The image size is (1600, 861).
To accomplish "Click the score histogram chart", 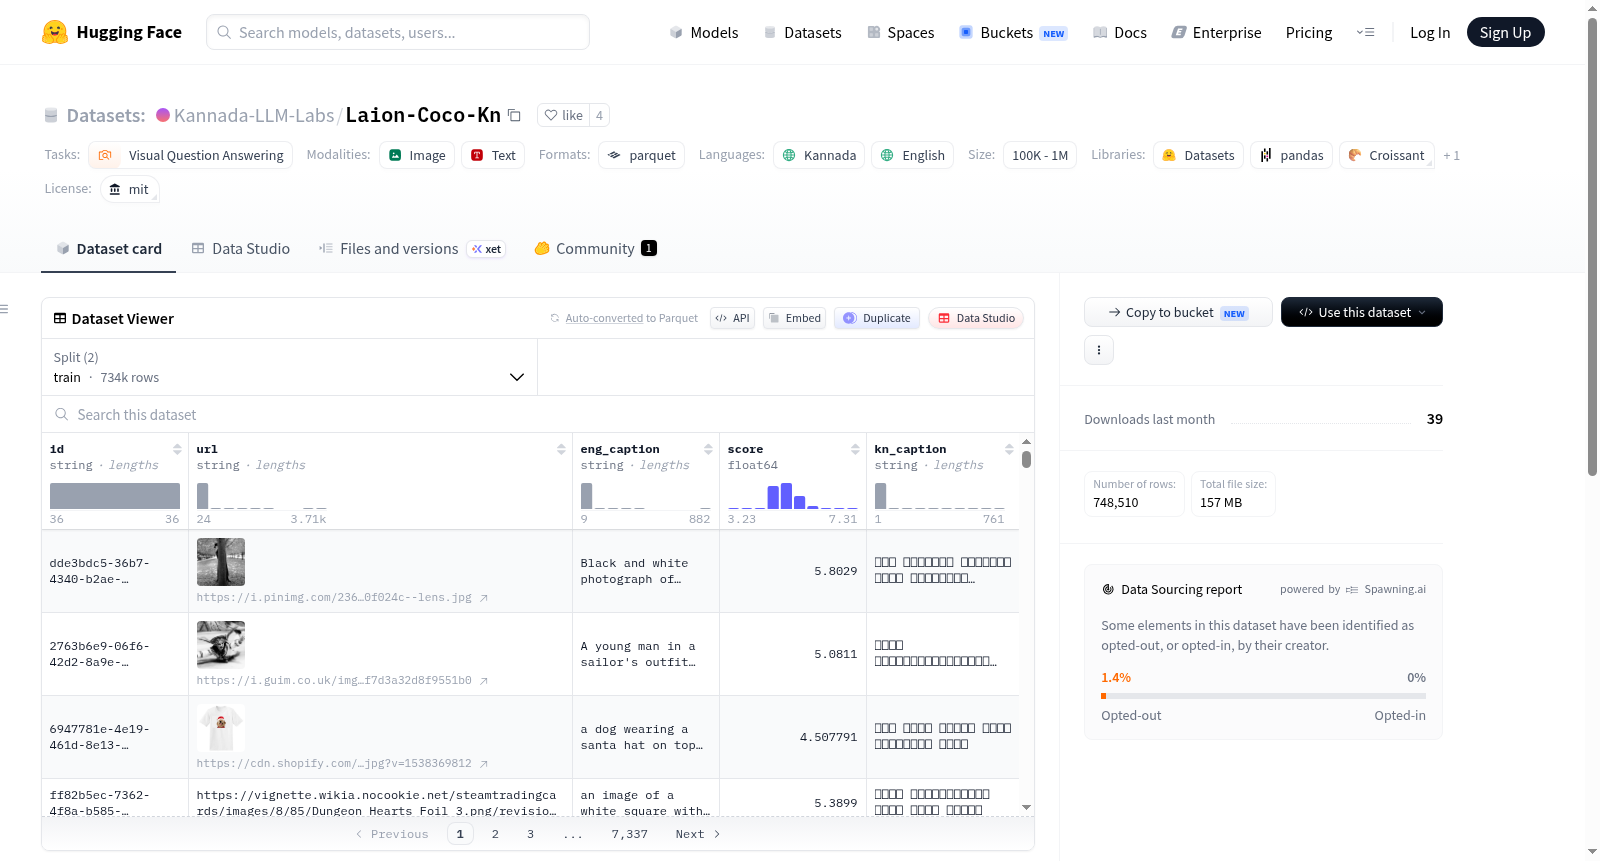I will tap(793, 496).
